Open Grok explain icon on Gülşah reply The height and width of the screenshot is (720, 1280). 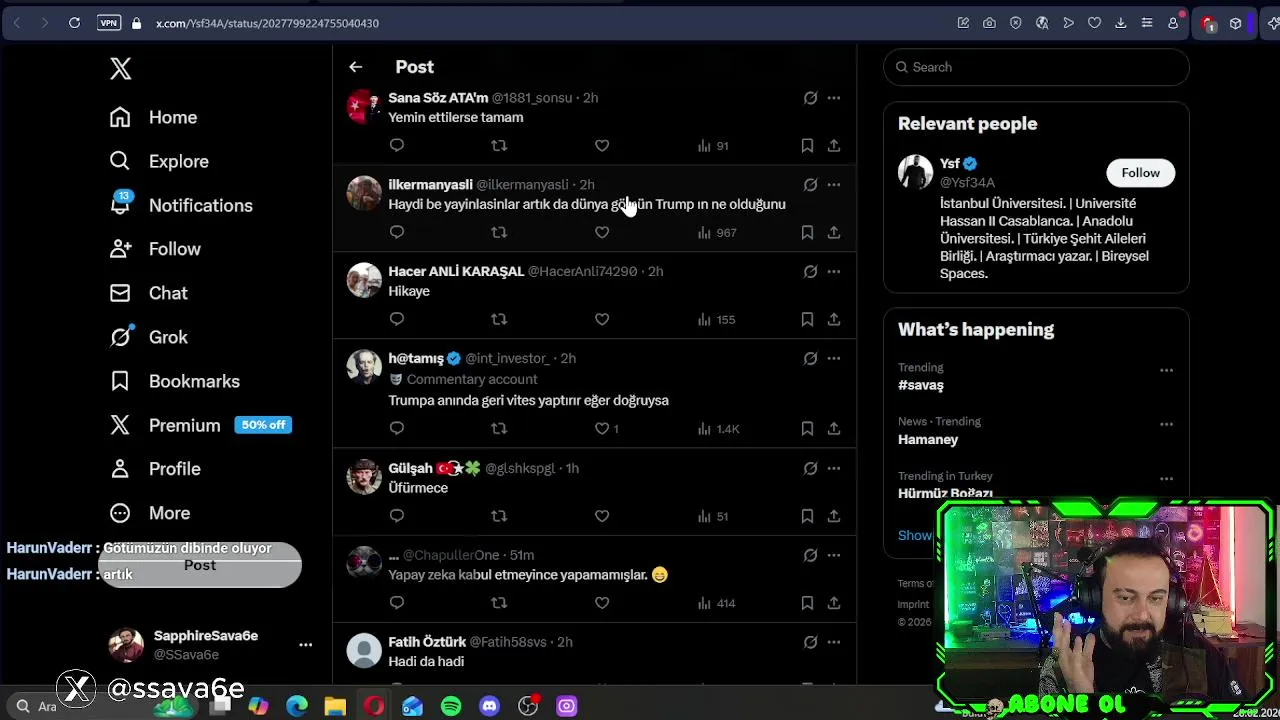[810, 469]
